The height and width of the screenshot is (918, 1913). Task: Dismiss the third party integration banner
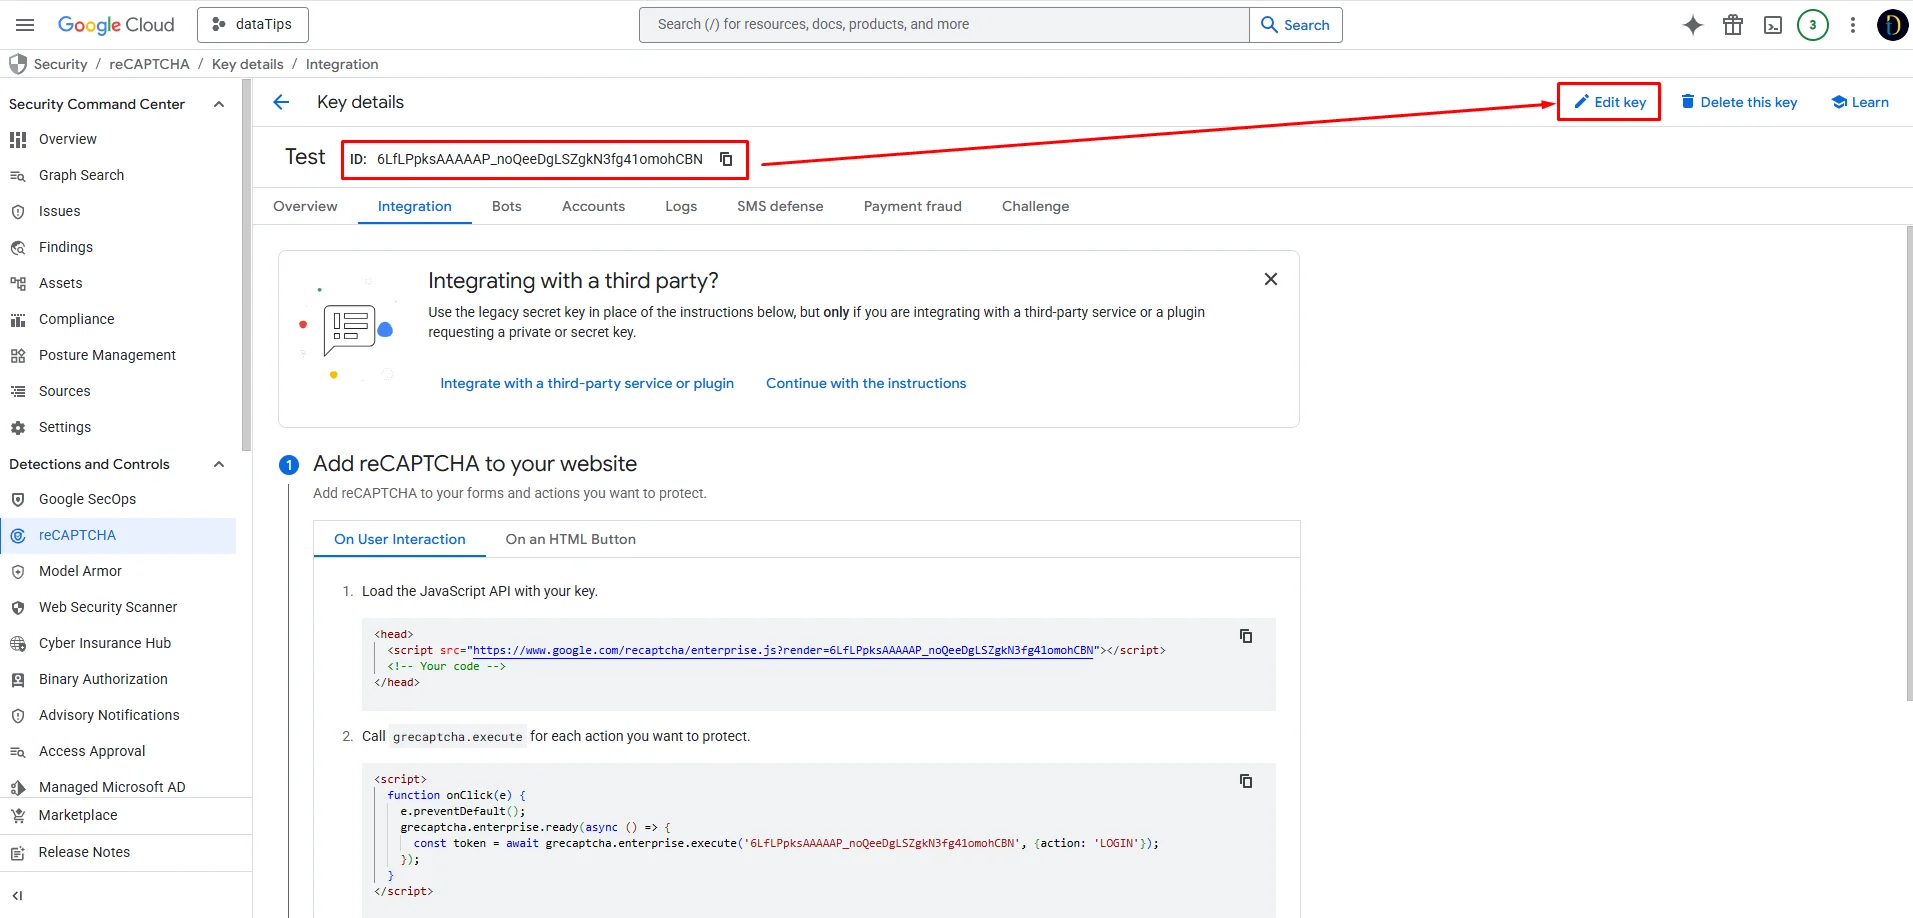pos(1270,279)
